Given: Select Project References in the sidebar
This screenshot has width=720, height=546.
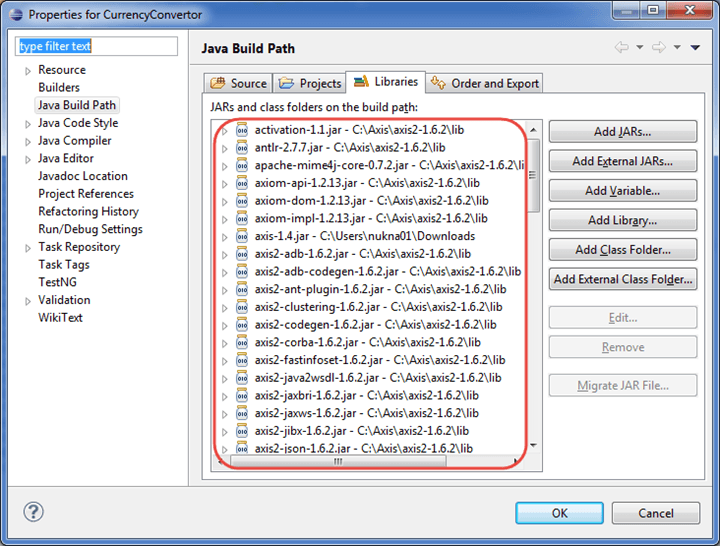Looking at the screenshot, I should pos(86,194).
